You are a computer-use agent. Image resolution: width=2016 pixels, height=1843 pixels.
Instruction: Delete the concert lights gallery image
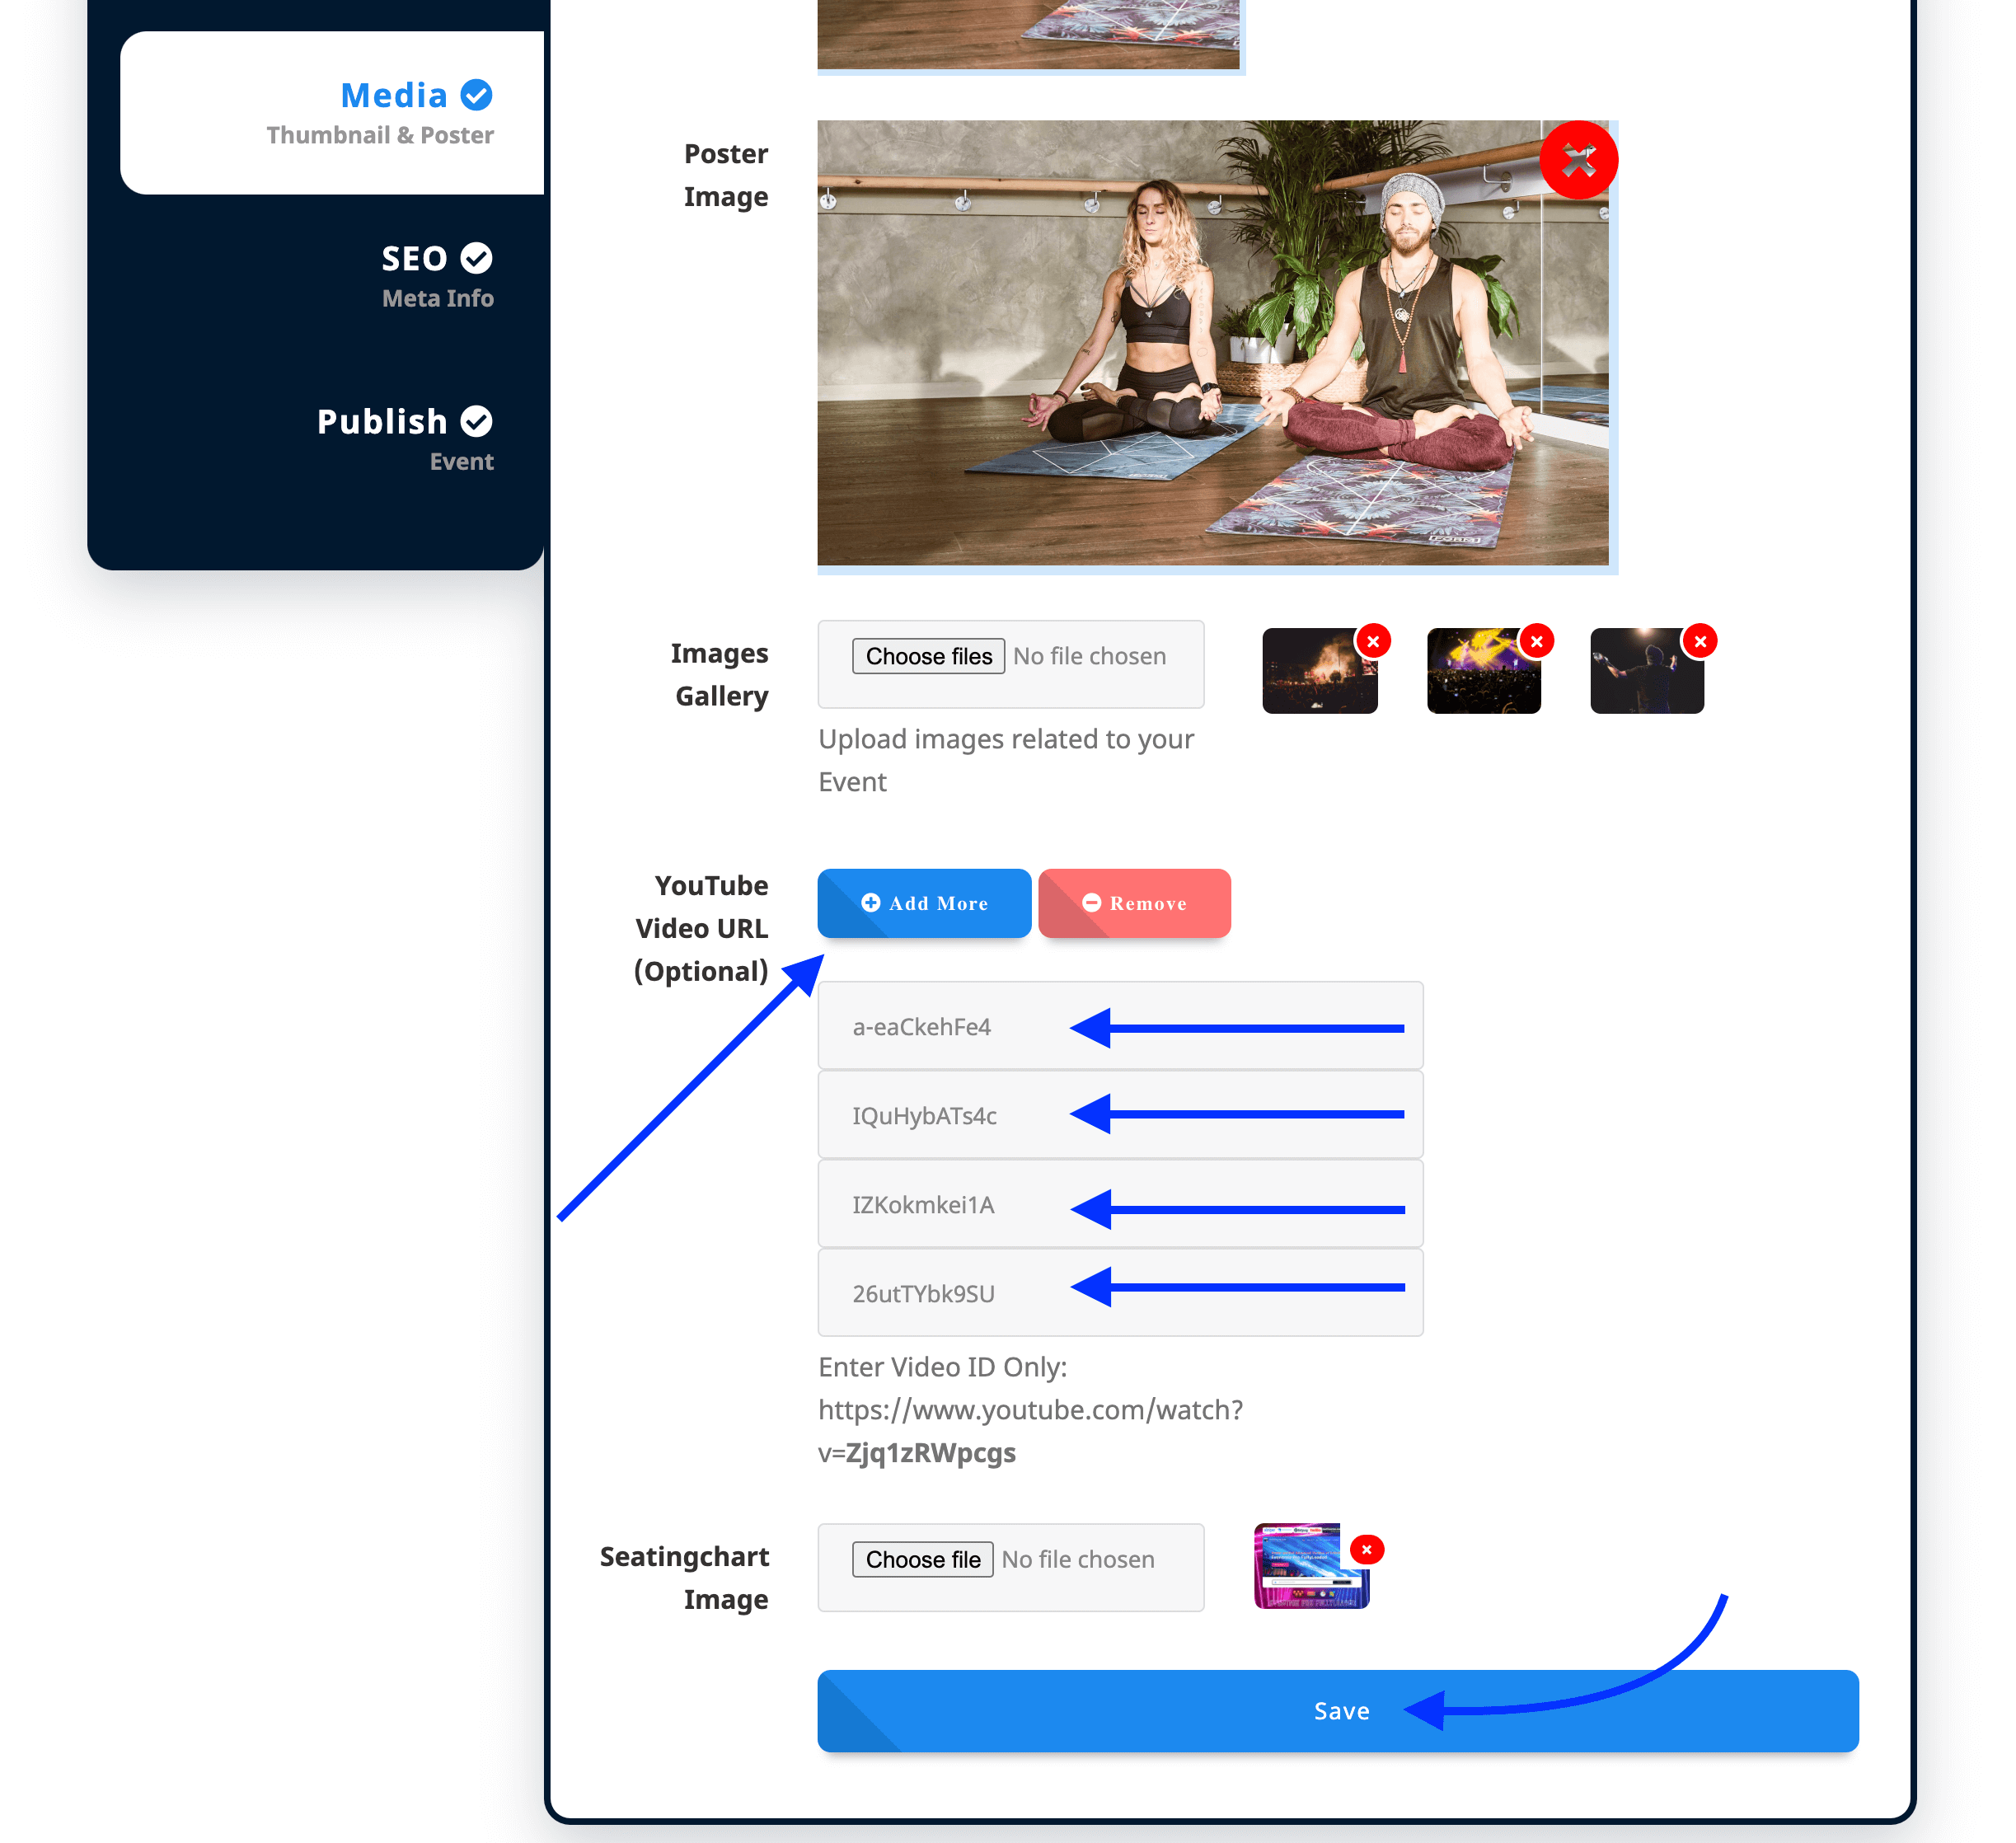1537,641
